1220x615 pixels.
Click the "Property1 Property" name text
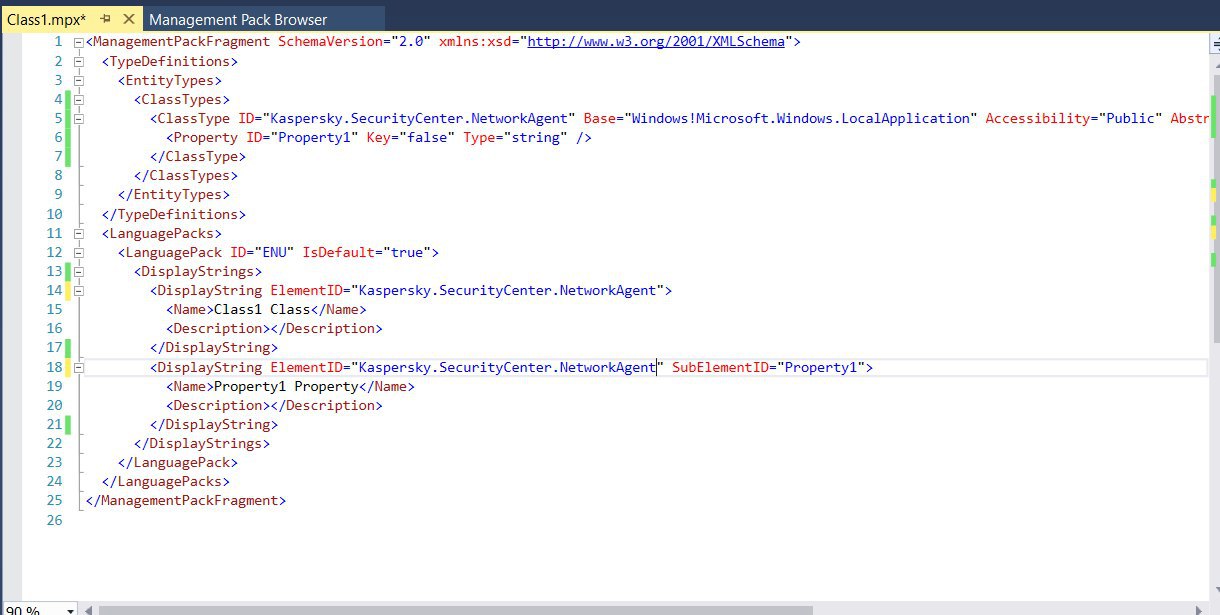pos(286,386)
